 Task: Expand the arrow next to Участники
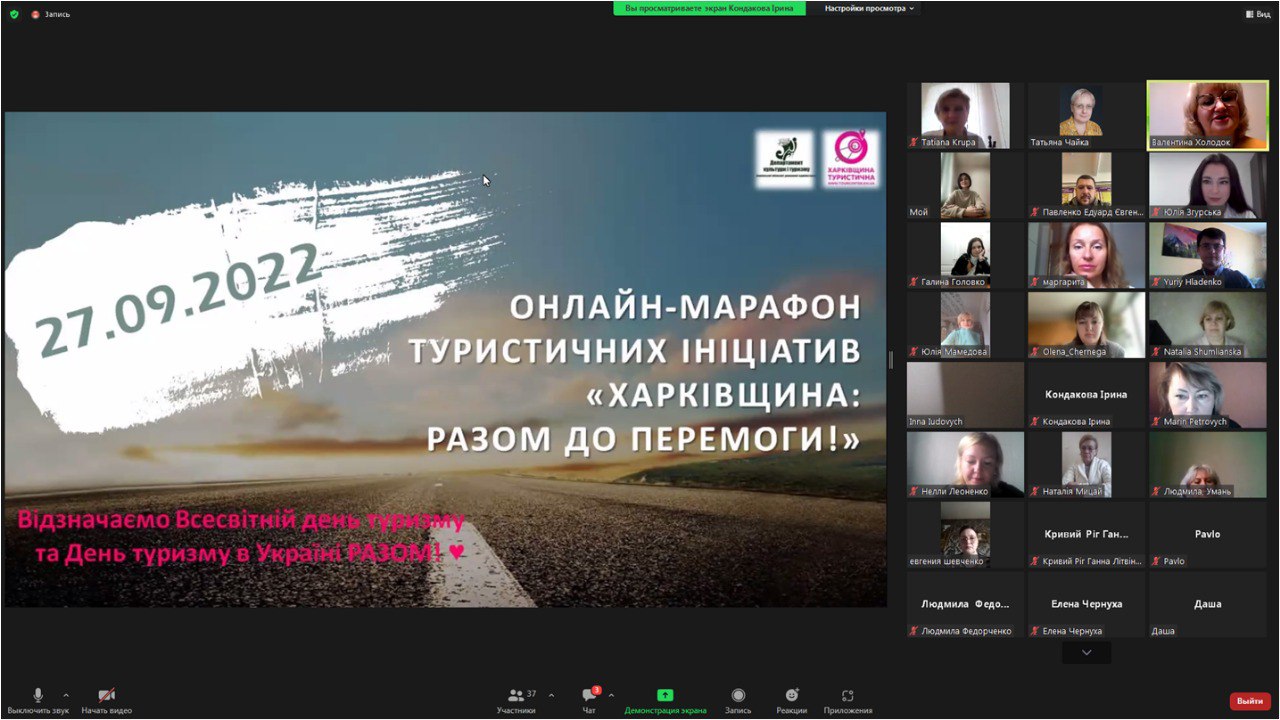pyautogui.click(x=551, y=695)
